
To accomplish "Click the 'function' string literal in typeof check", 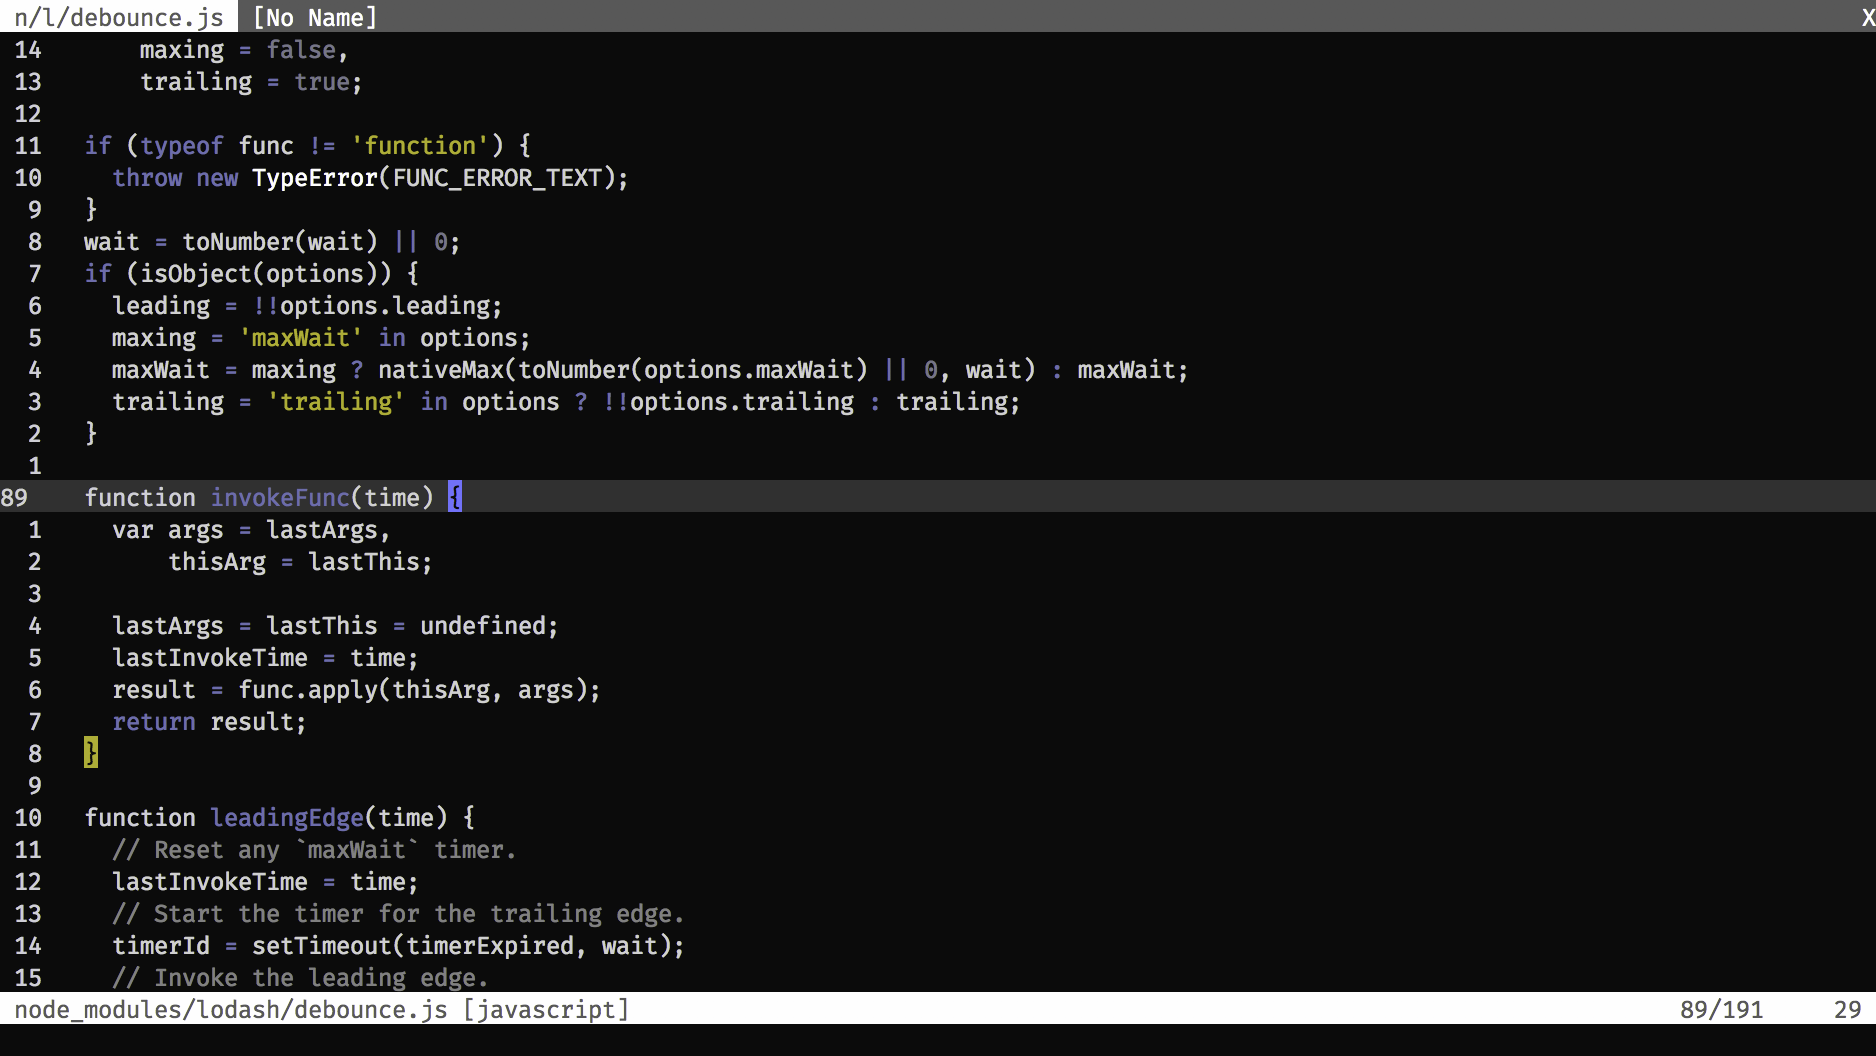I will (420, 145).
